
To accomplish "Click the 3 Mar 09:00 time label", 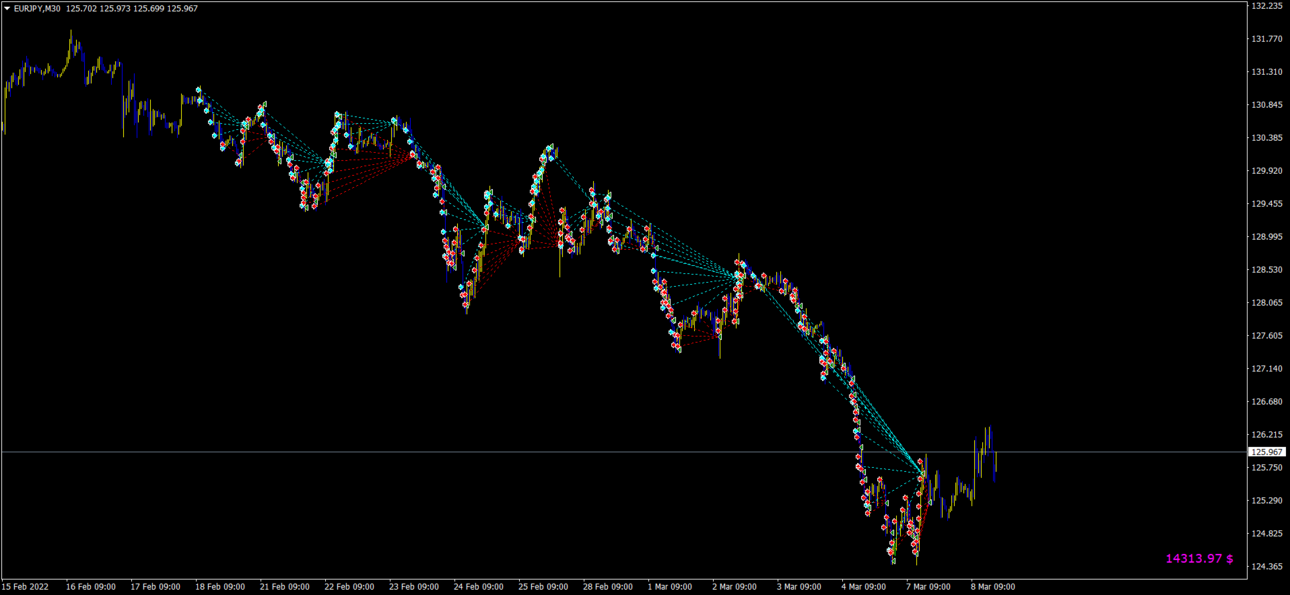I will (x=800, y=587).
